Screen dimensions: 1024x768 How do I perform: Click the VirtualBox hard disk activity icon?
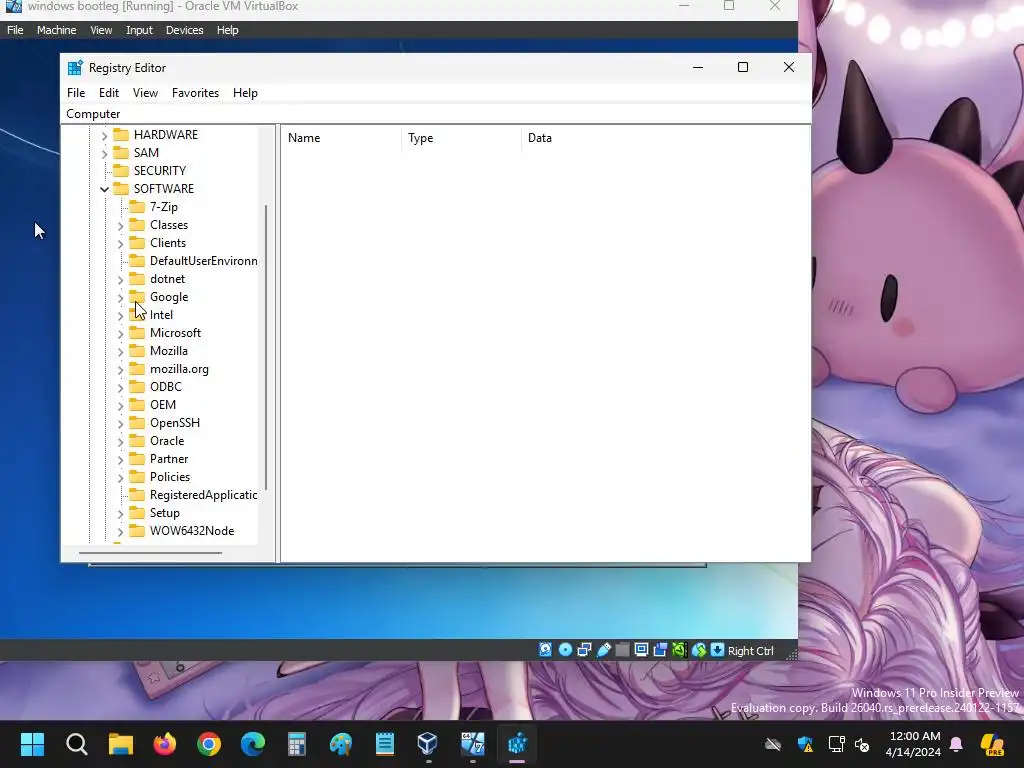[x=545, y=650]
